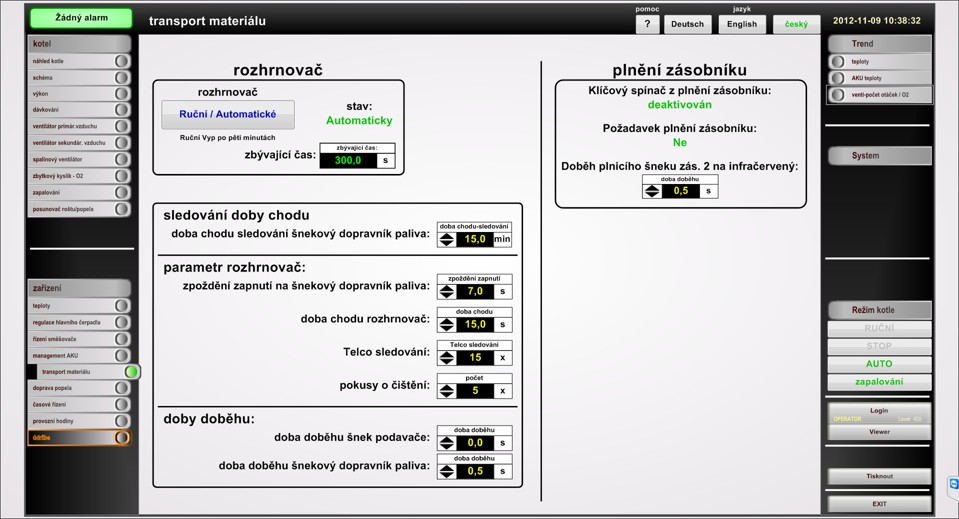Open ventilátor sekundár. vzduchu entry
Screen dimensions: 959x519
point(79,142)
